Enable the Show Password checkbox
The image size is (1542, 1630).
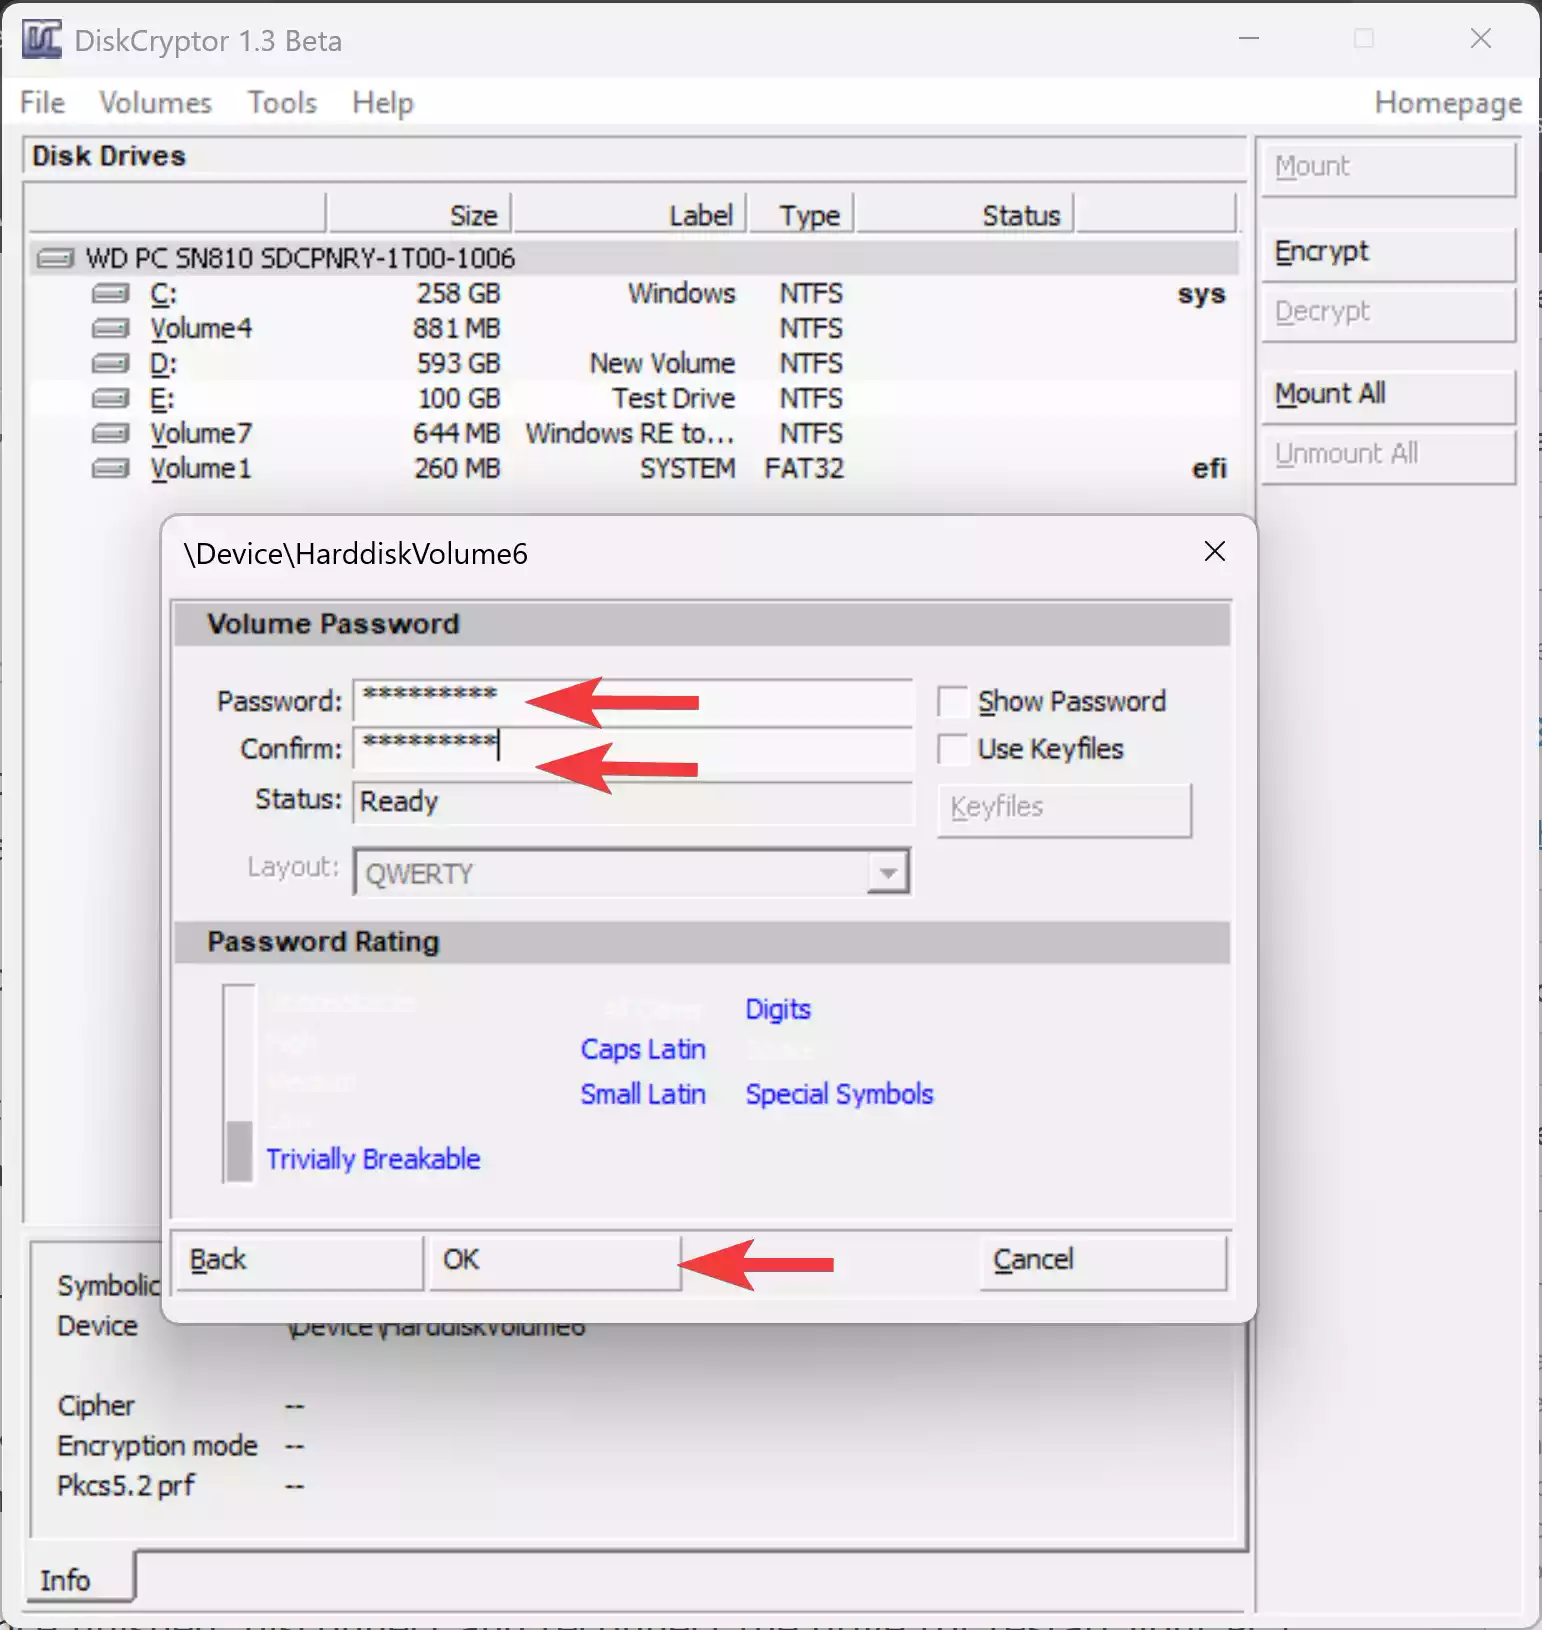coord(953,702)
